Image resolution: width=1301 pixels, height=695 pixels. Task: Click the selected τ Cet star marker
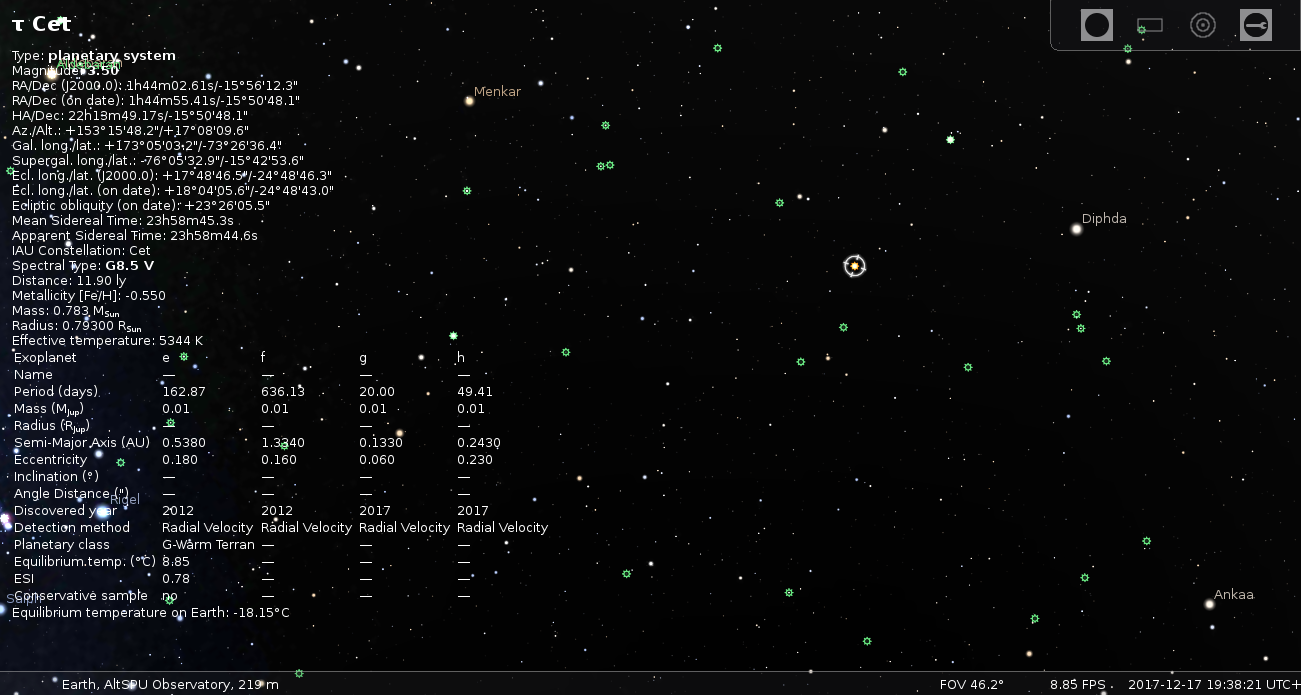click(x=854, y=266)
